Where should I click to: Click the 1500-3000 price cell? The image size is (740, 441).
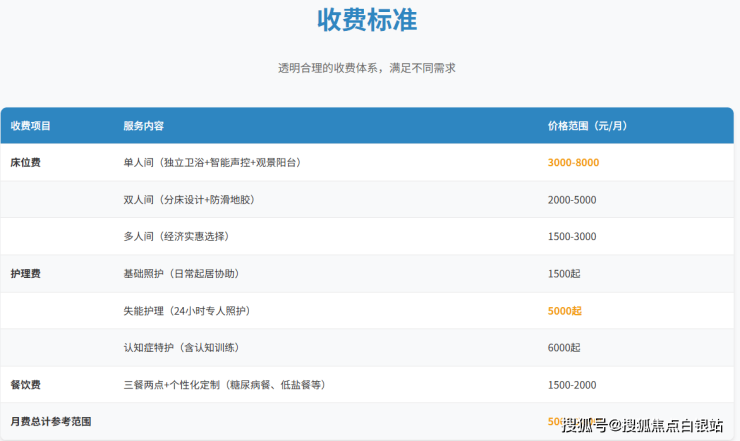pos(572,237)
